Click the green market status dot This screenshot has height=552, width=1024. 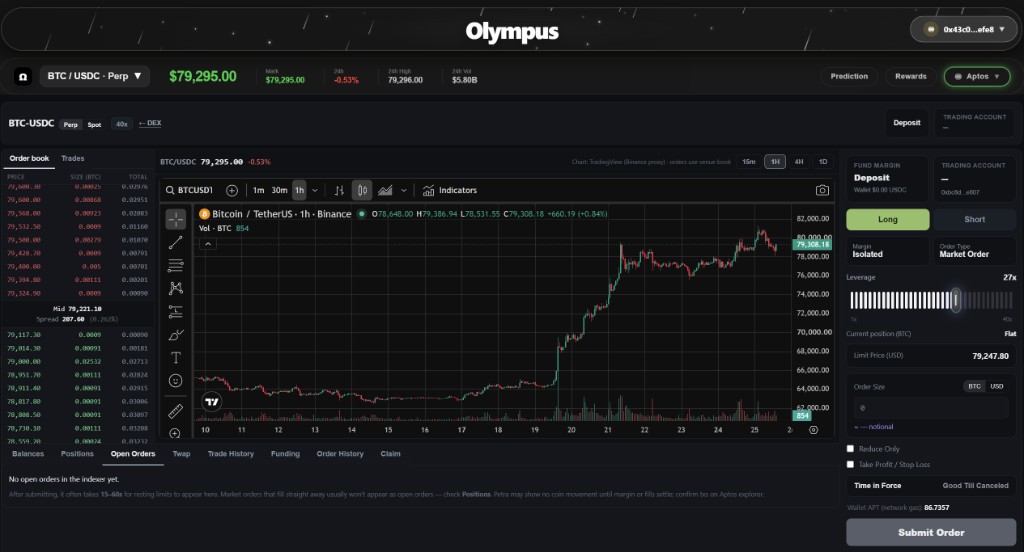coord(361,214)
